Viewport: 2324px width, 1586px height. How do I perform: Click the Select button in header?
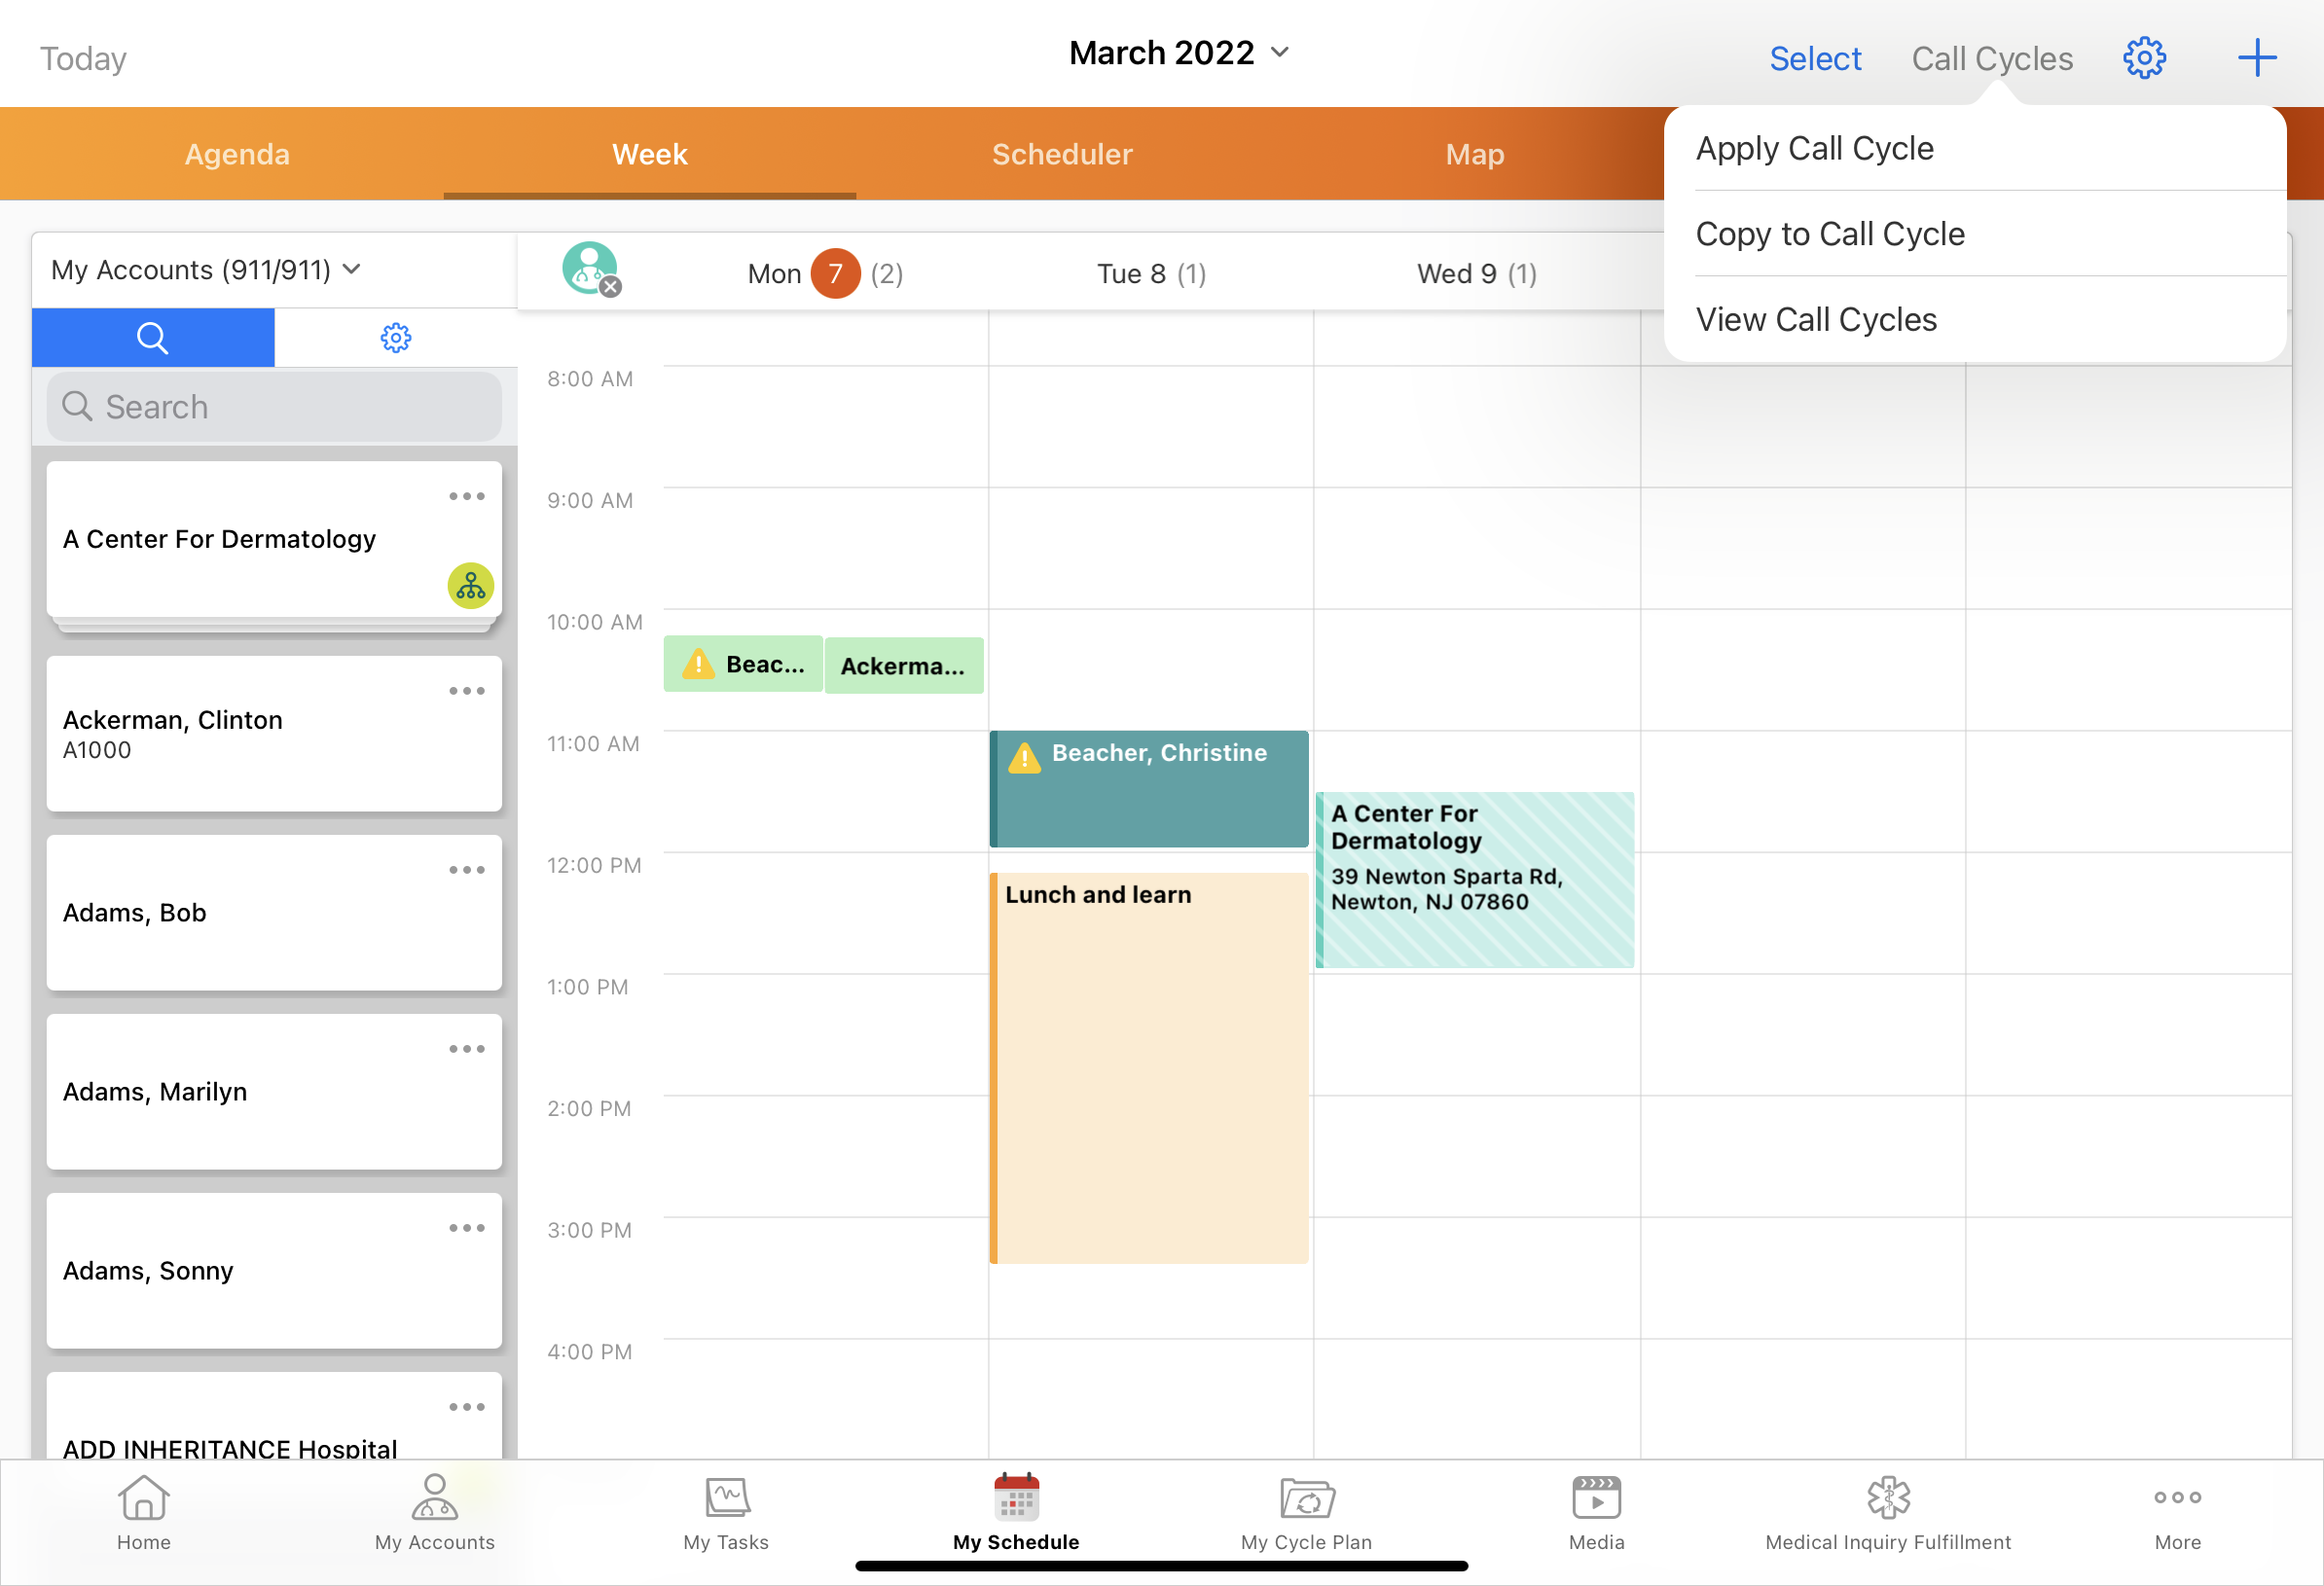(x=1814, y=59)
